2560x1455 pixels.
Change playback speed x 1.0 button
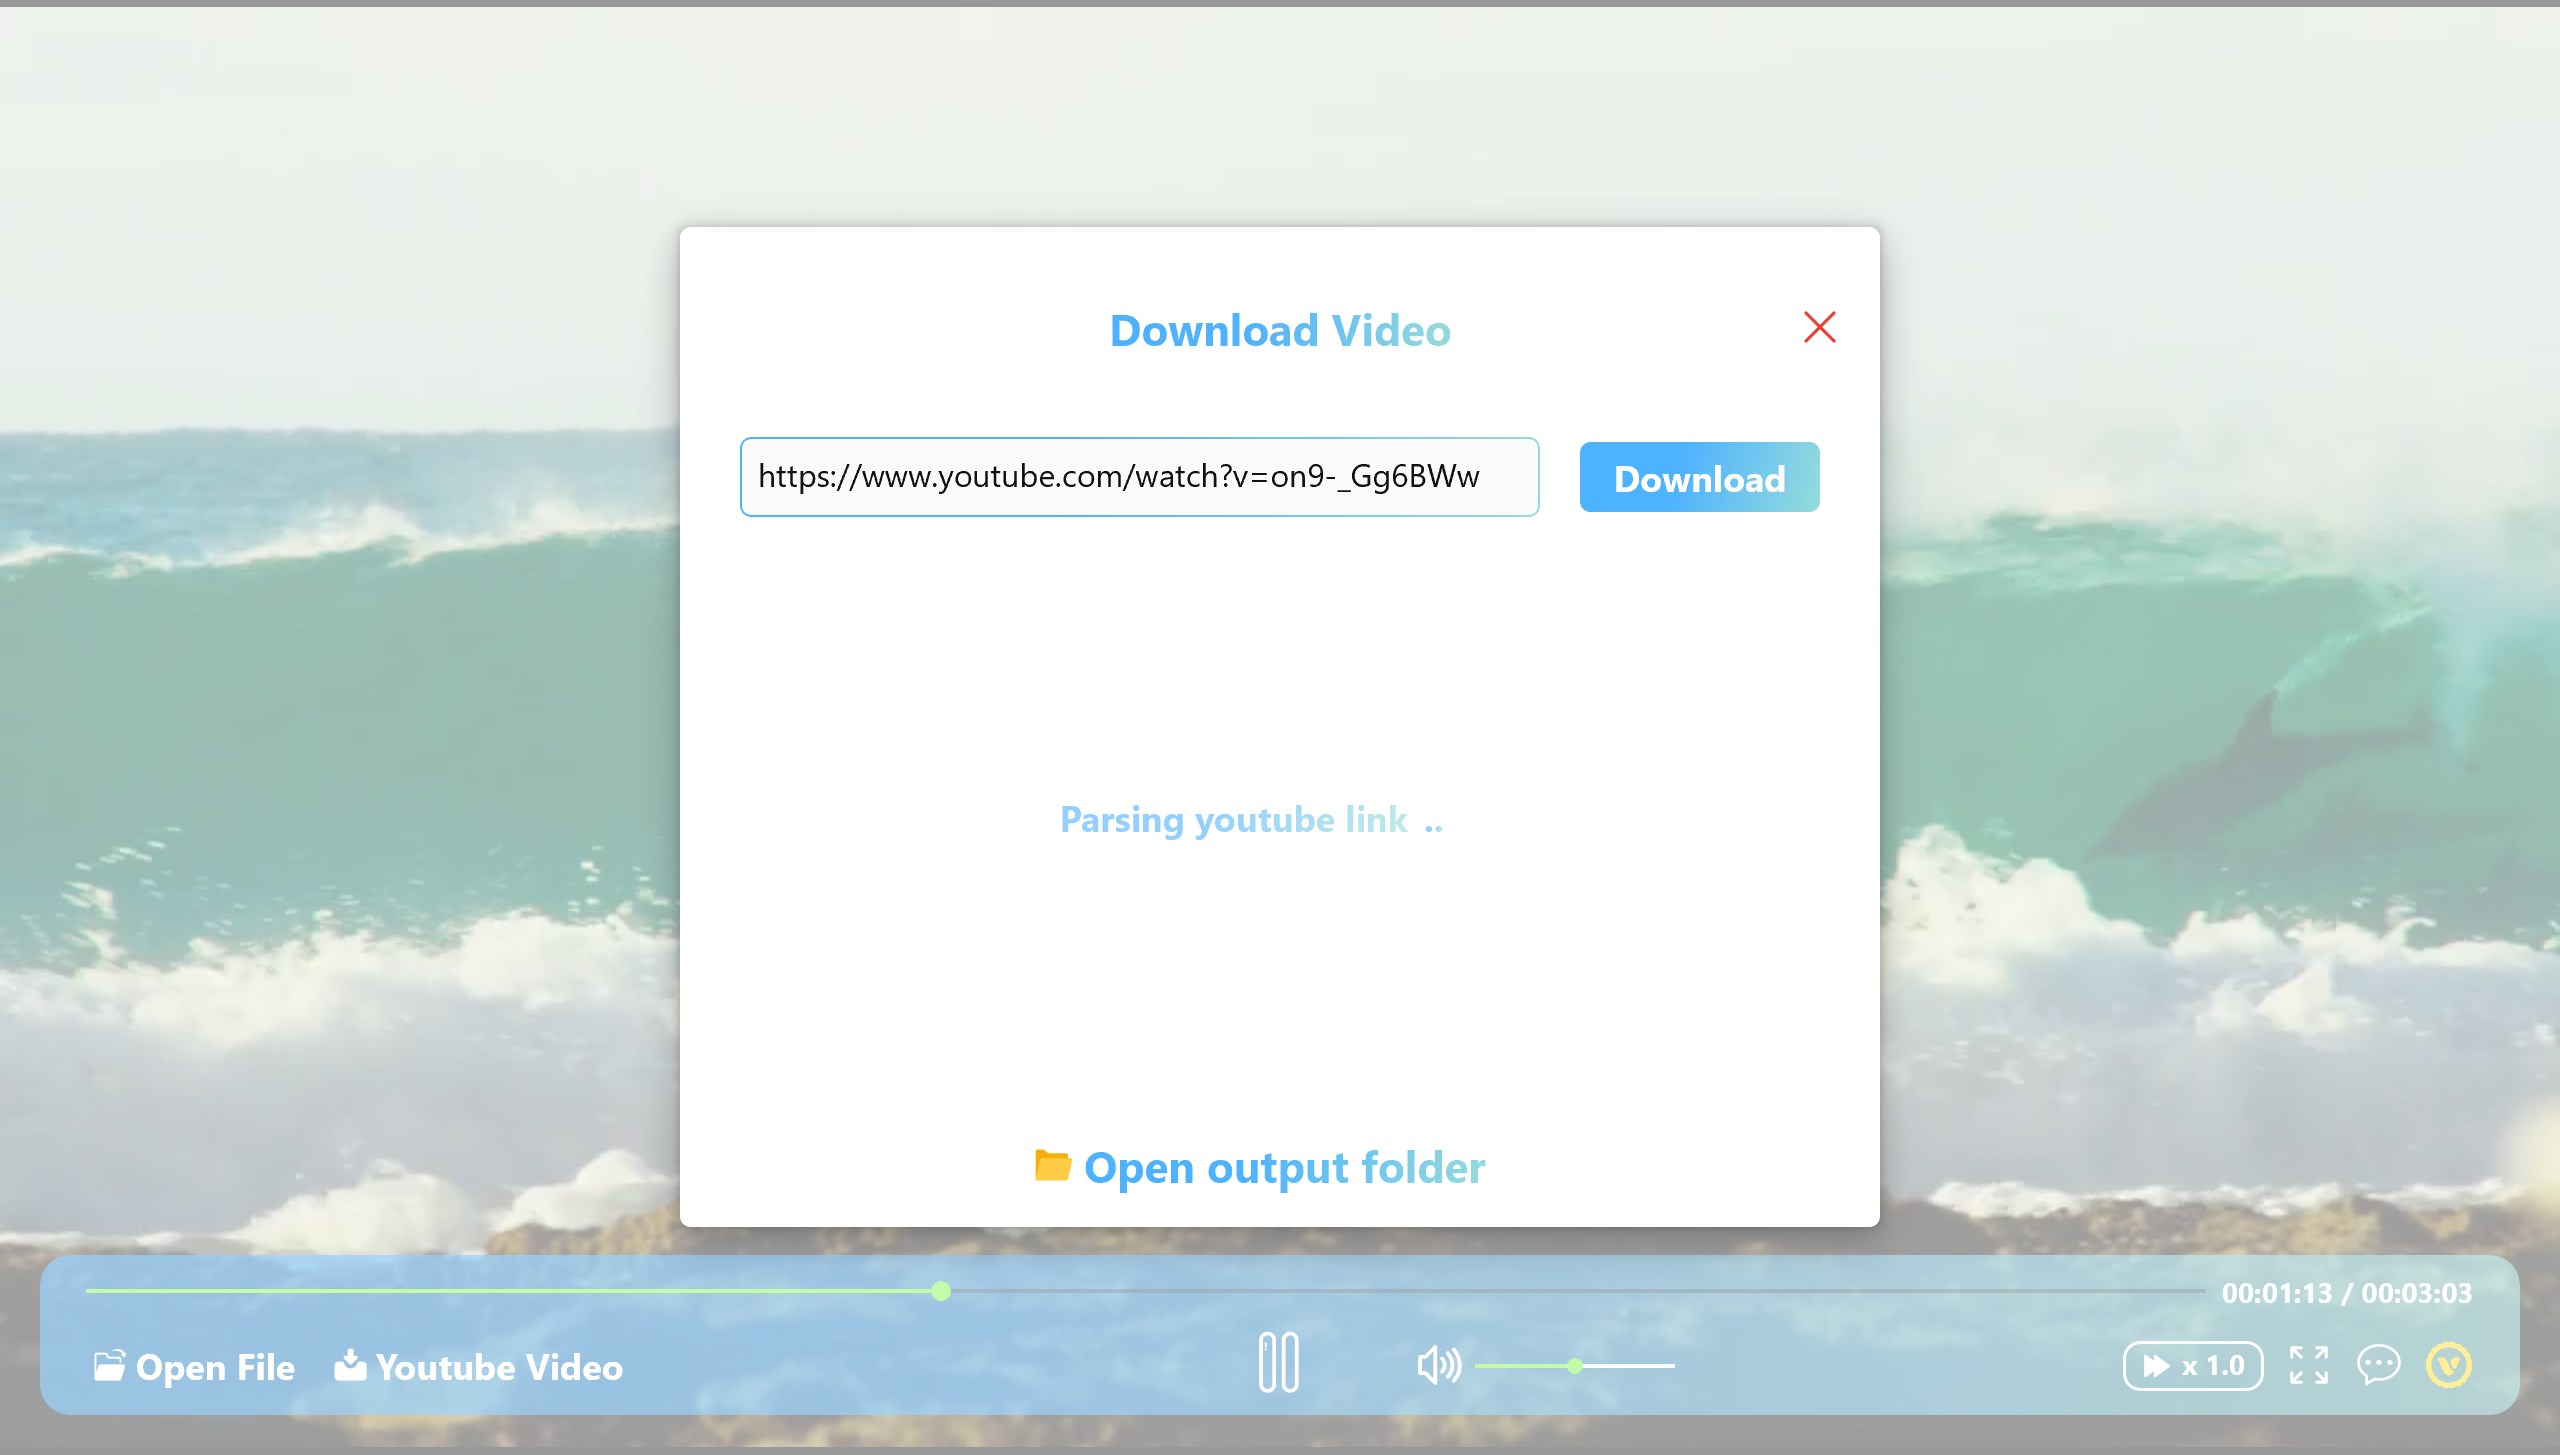(x=2193, y=1366)
